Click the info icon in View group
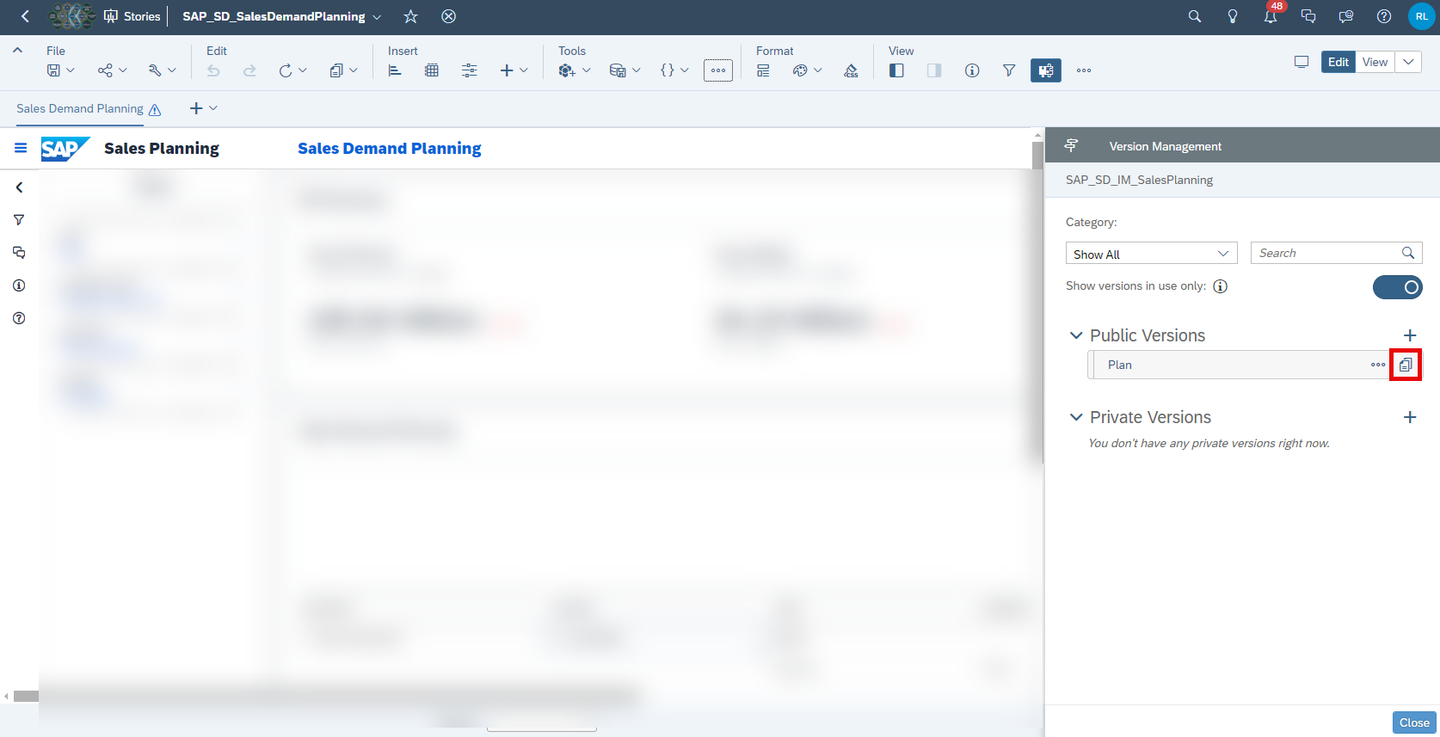The image size is (1440, 737). tap(972, 70)
